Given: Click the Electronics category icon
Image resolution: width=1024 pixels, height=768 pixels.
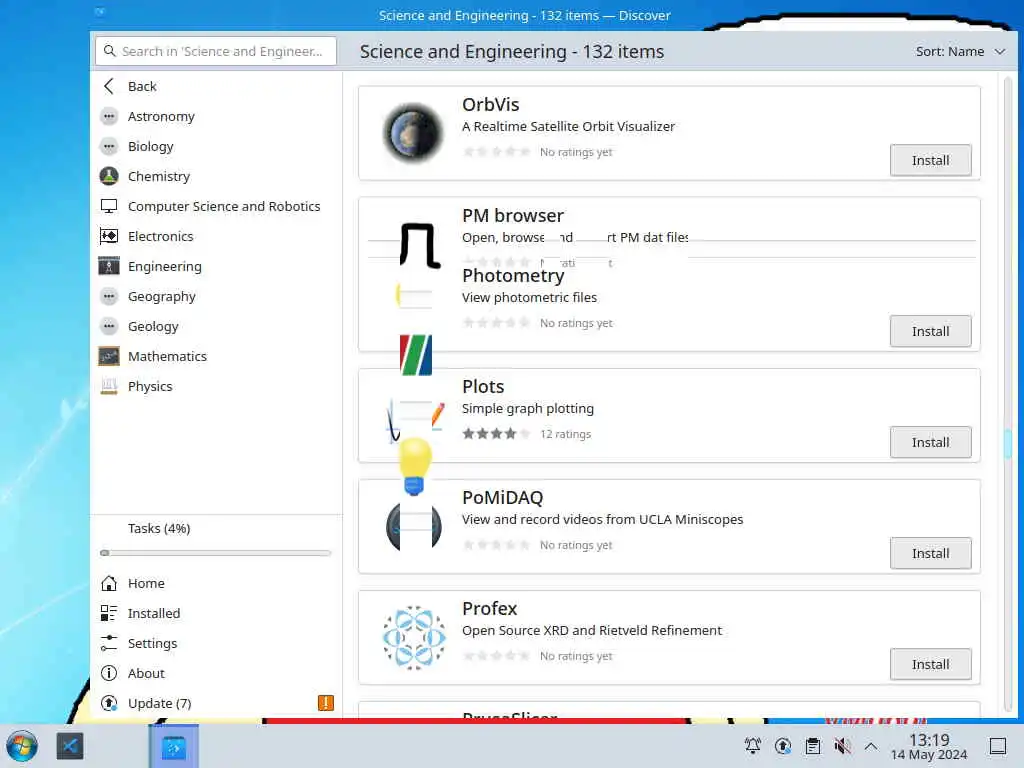Looking at the screenshot, I should coord(109,236).
